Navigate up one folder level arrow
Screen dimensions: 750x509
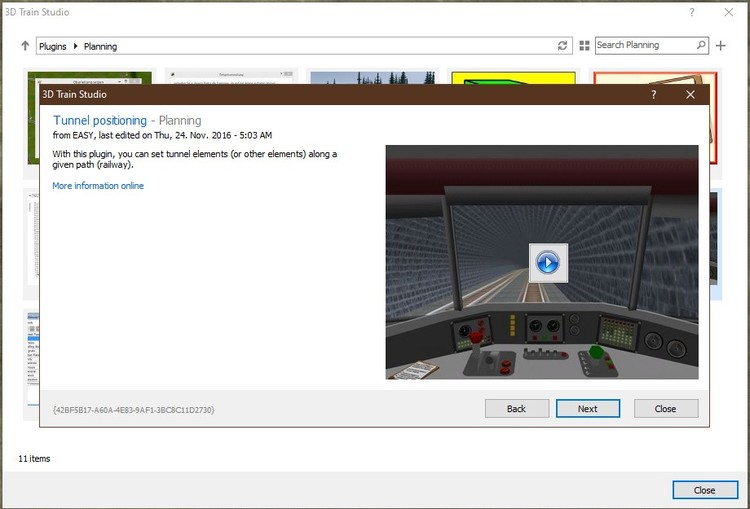tap(25, 45)
